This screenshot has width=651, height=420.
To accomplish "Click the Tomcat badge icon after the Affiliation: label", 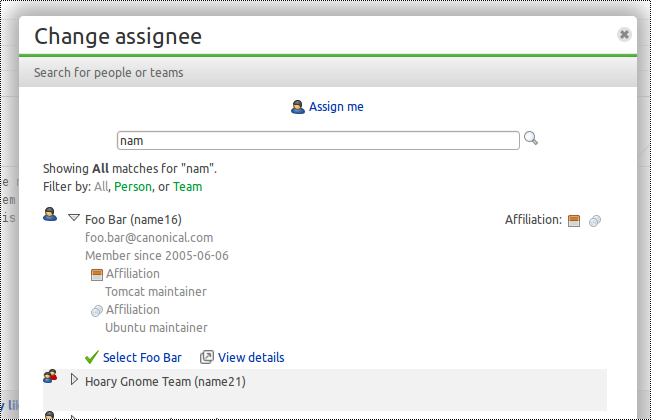I will pyautogui.click(x=574, y=220).
